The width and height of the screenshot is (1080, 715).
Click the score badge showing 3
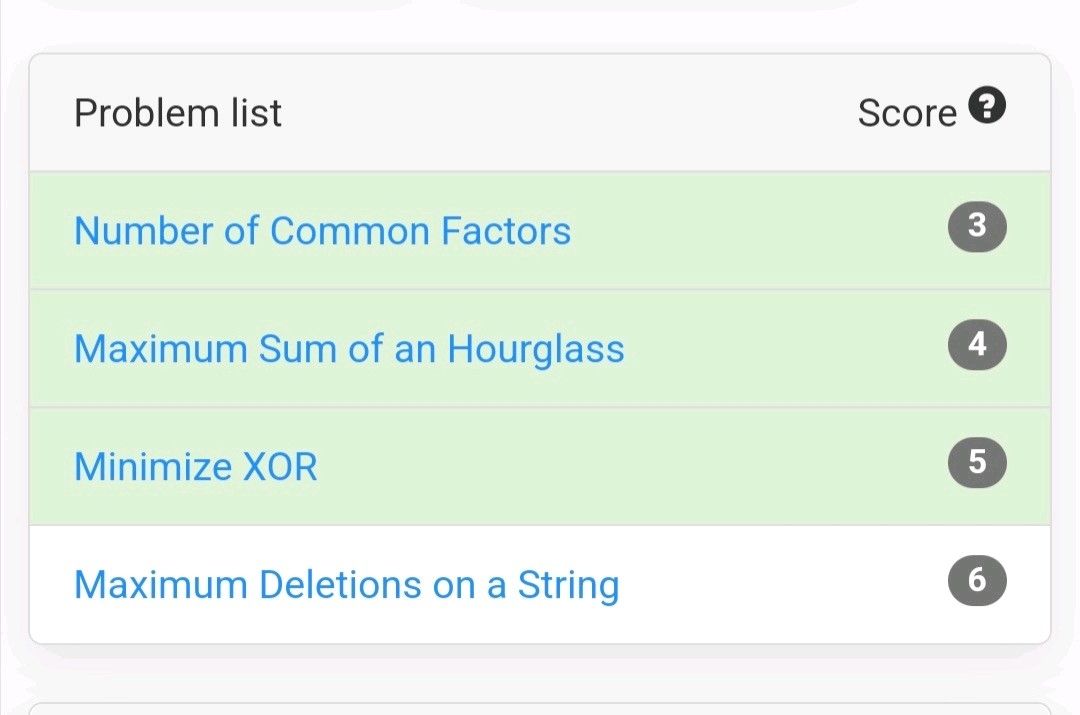point(977,227)
